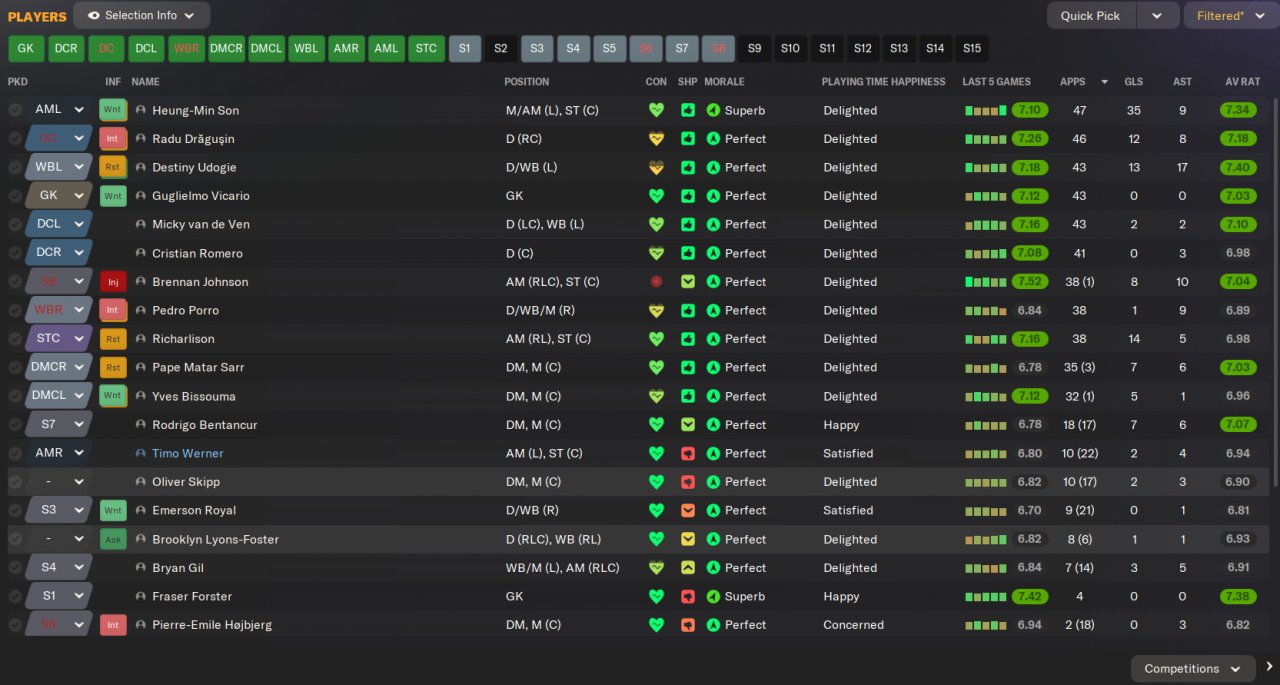Select the STC position slot
The height and width of the screenshot is (685, 1280).
pos(426,48)
